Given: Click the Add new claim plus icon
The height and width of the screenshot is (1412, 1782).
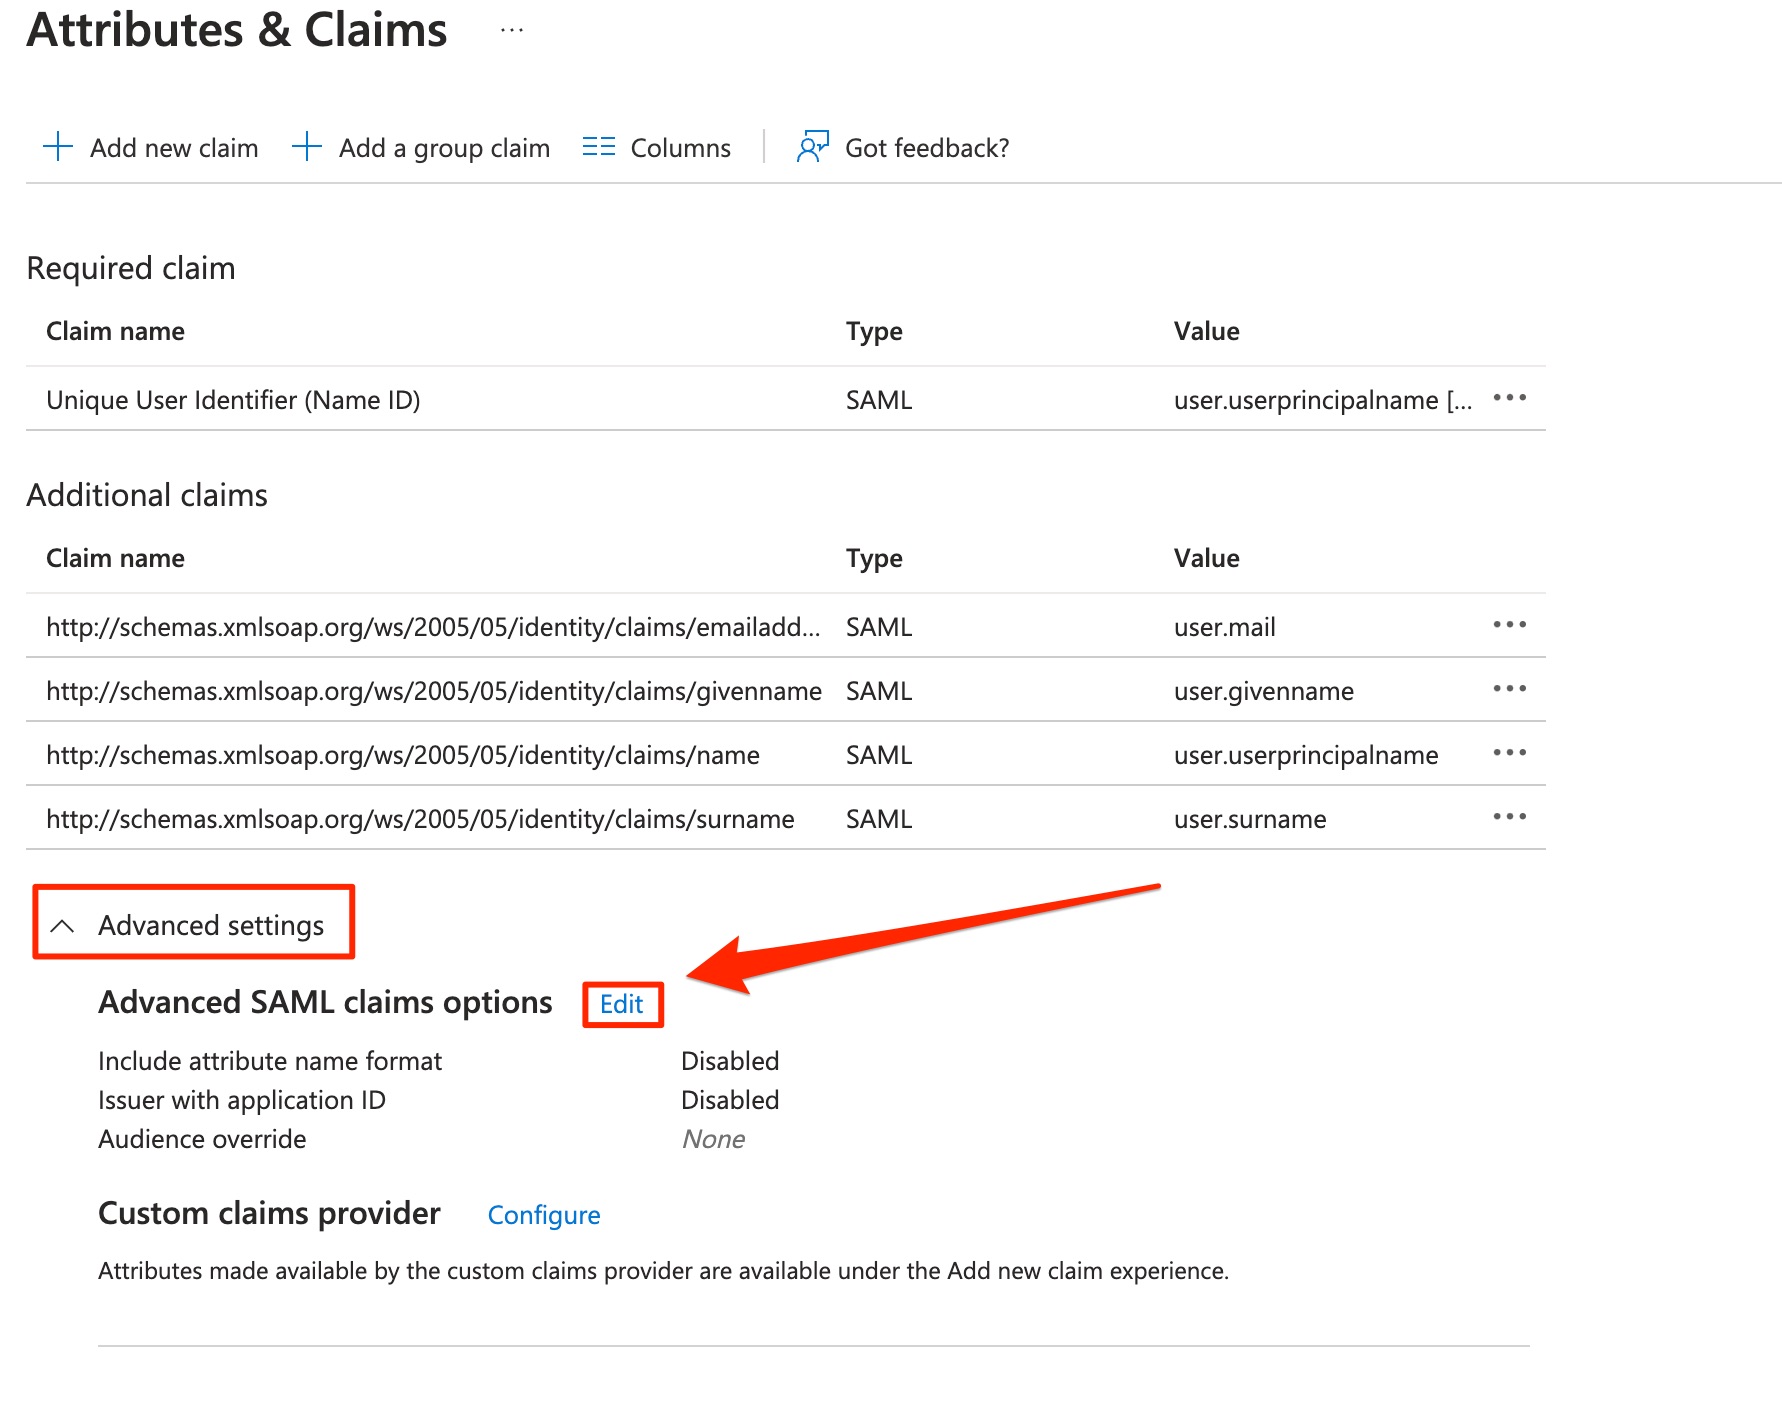Looking at the screenshot, I should coord(57,147).
